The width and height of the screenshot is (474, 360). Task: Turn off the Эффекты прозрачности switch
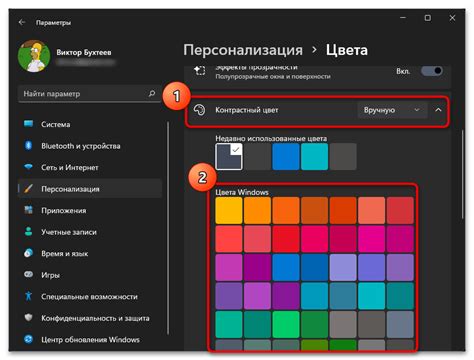tap(432, 71)
